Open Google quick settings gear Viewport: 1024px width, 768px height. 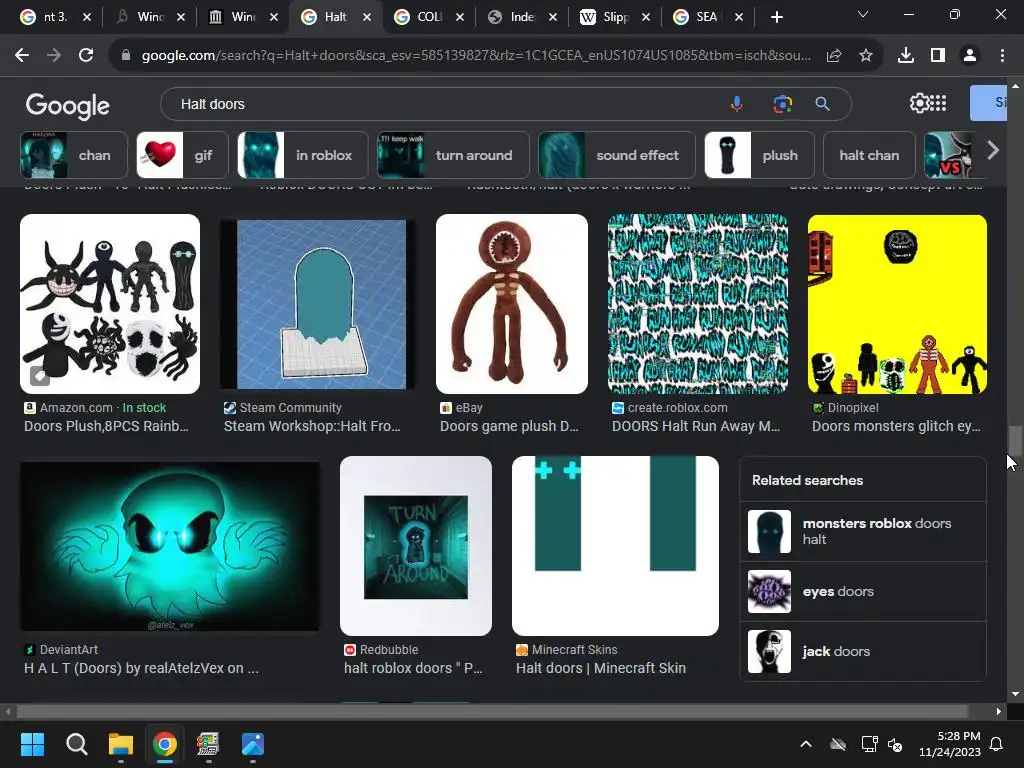(919, 103)
